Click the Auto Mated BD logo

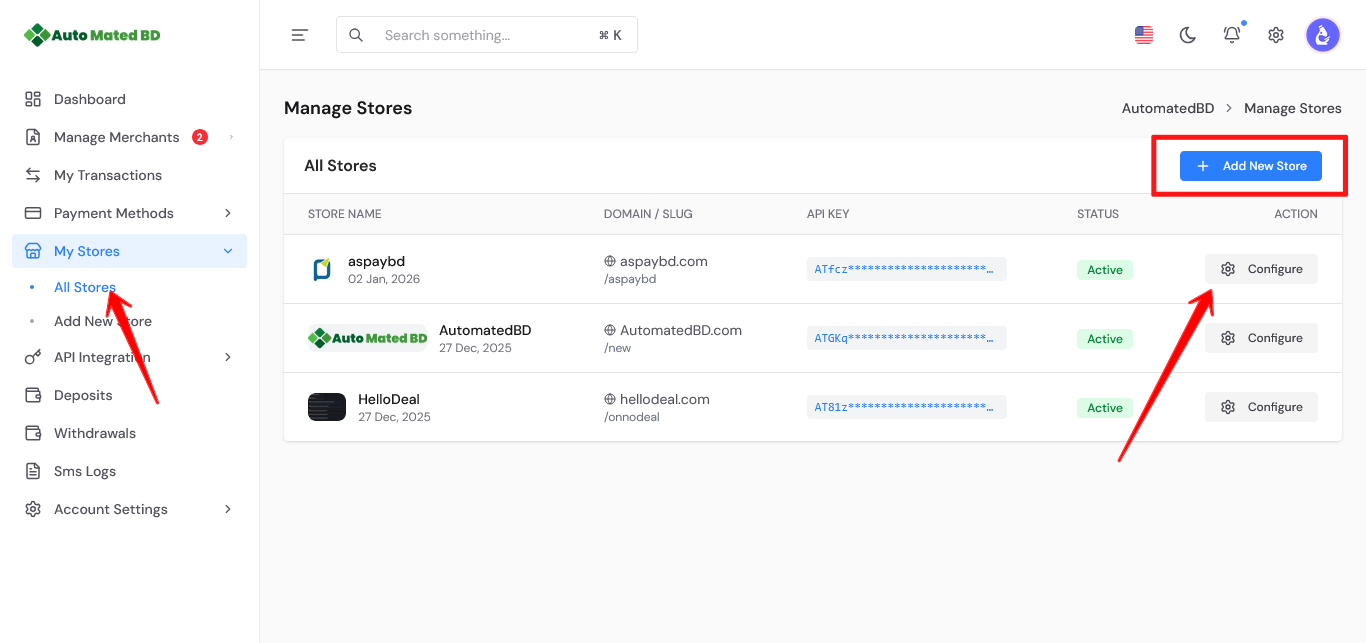(x=92, y=35)
